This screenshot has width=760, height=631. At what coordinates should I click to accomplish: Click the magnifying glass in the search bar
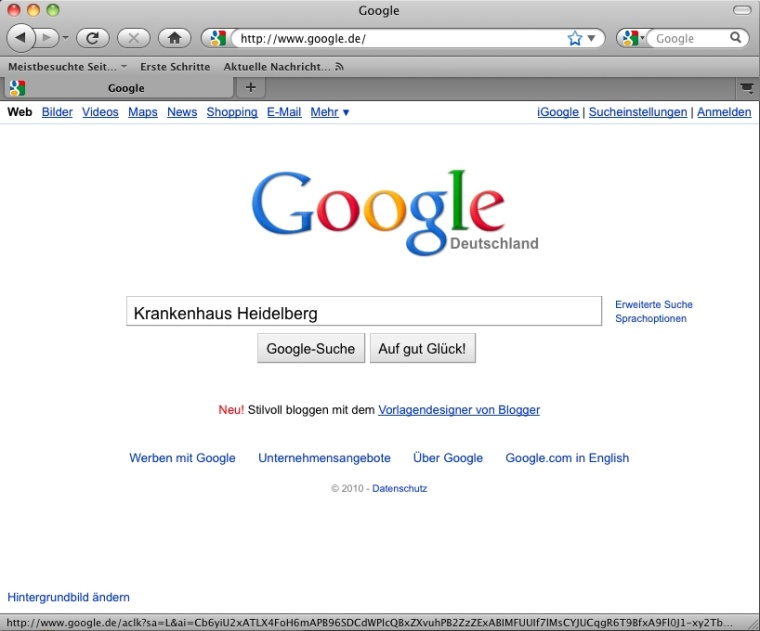(735, 38)
